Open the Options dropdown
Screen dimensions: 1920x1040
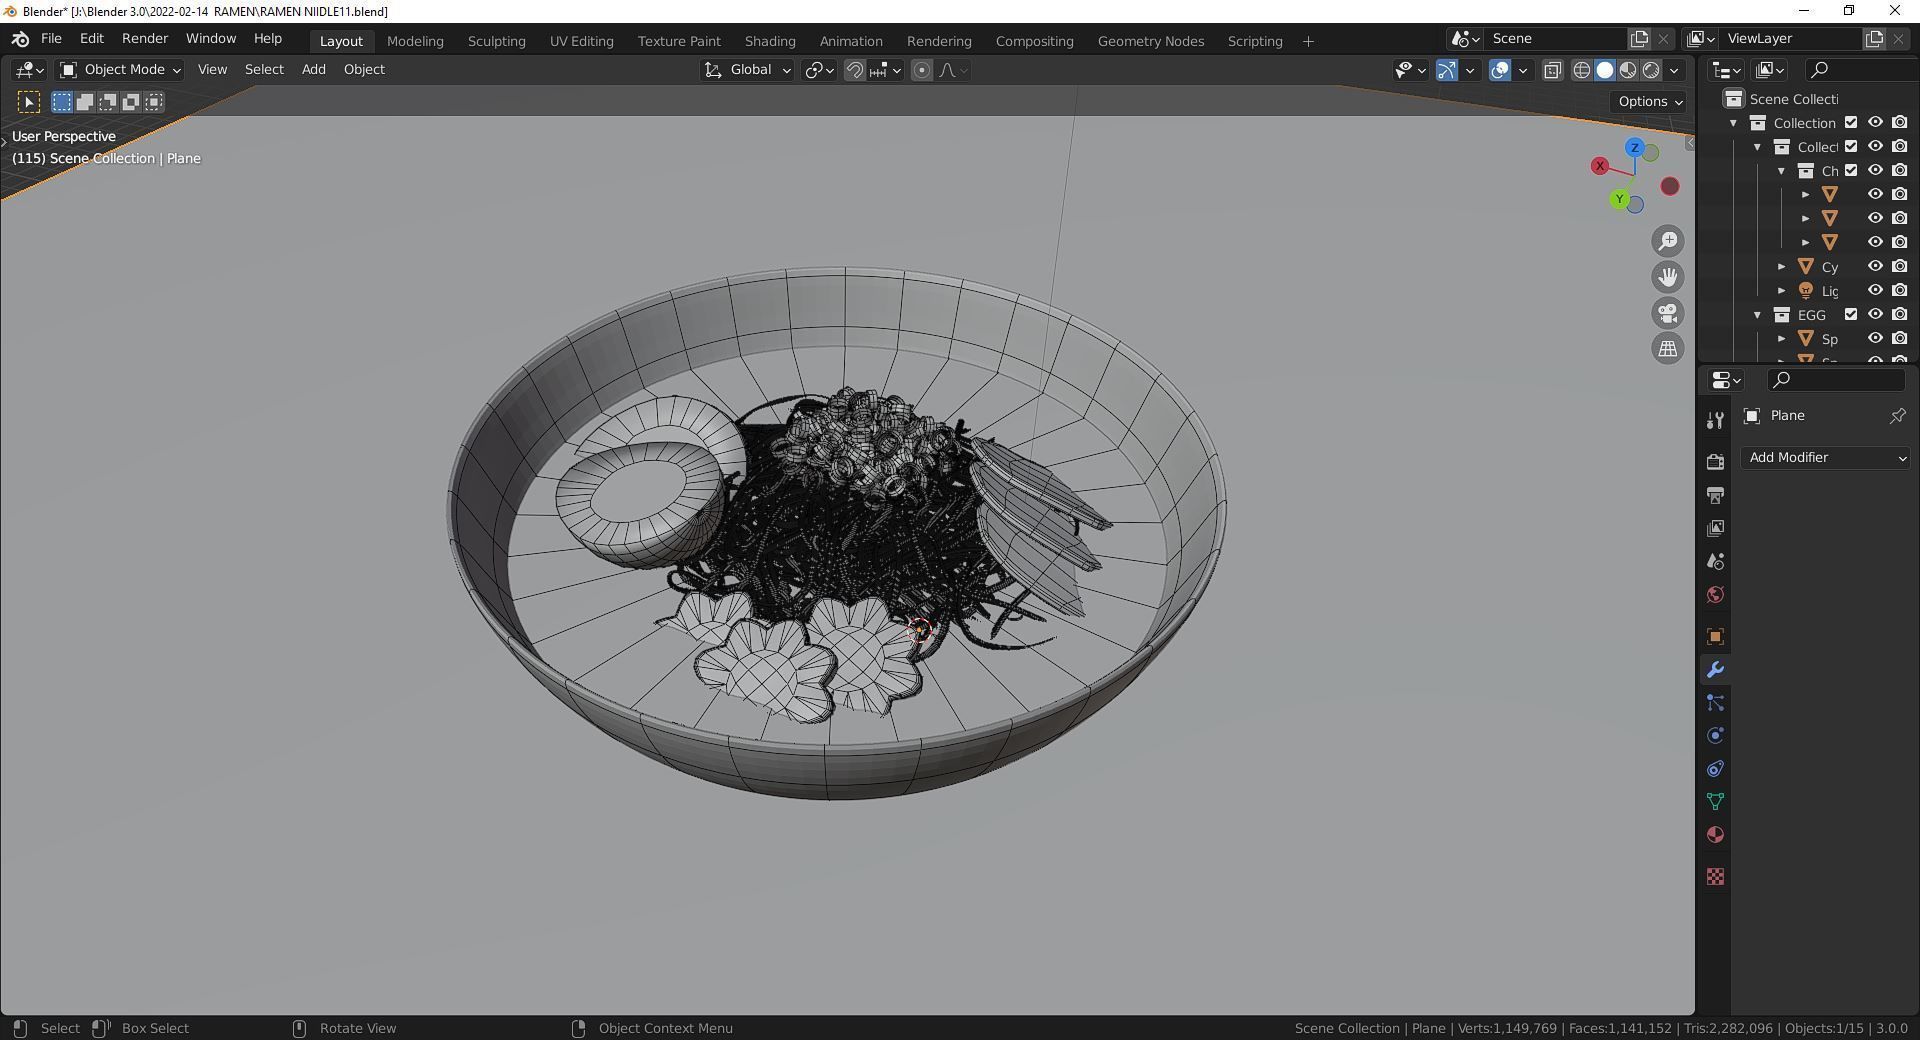[1650, 101]
